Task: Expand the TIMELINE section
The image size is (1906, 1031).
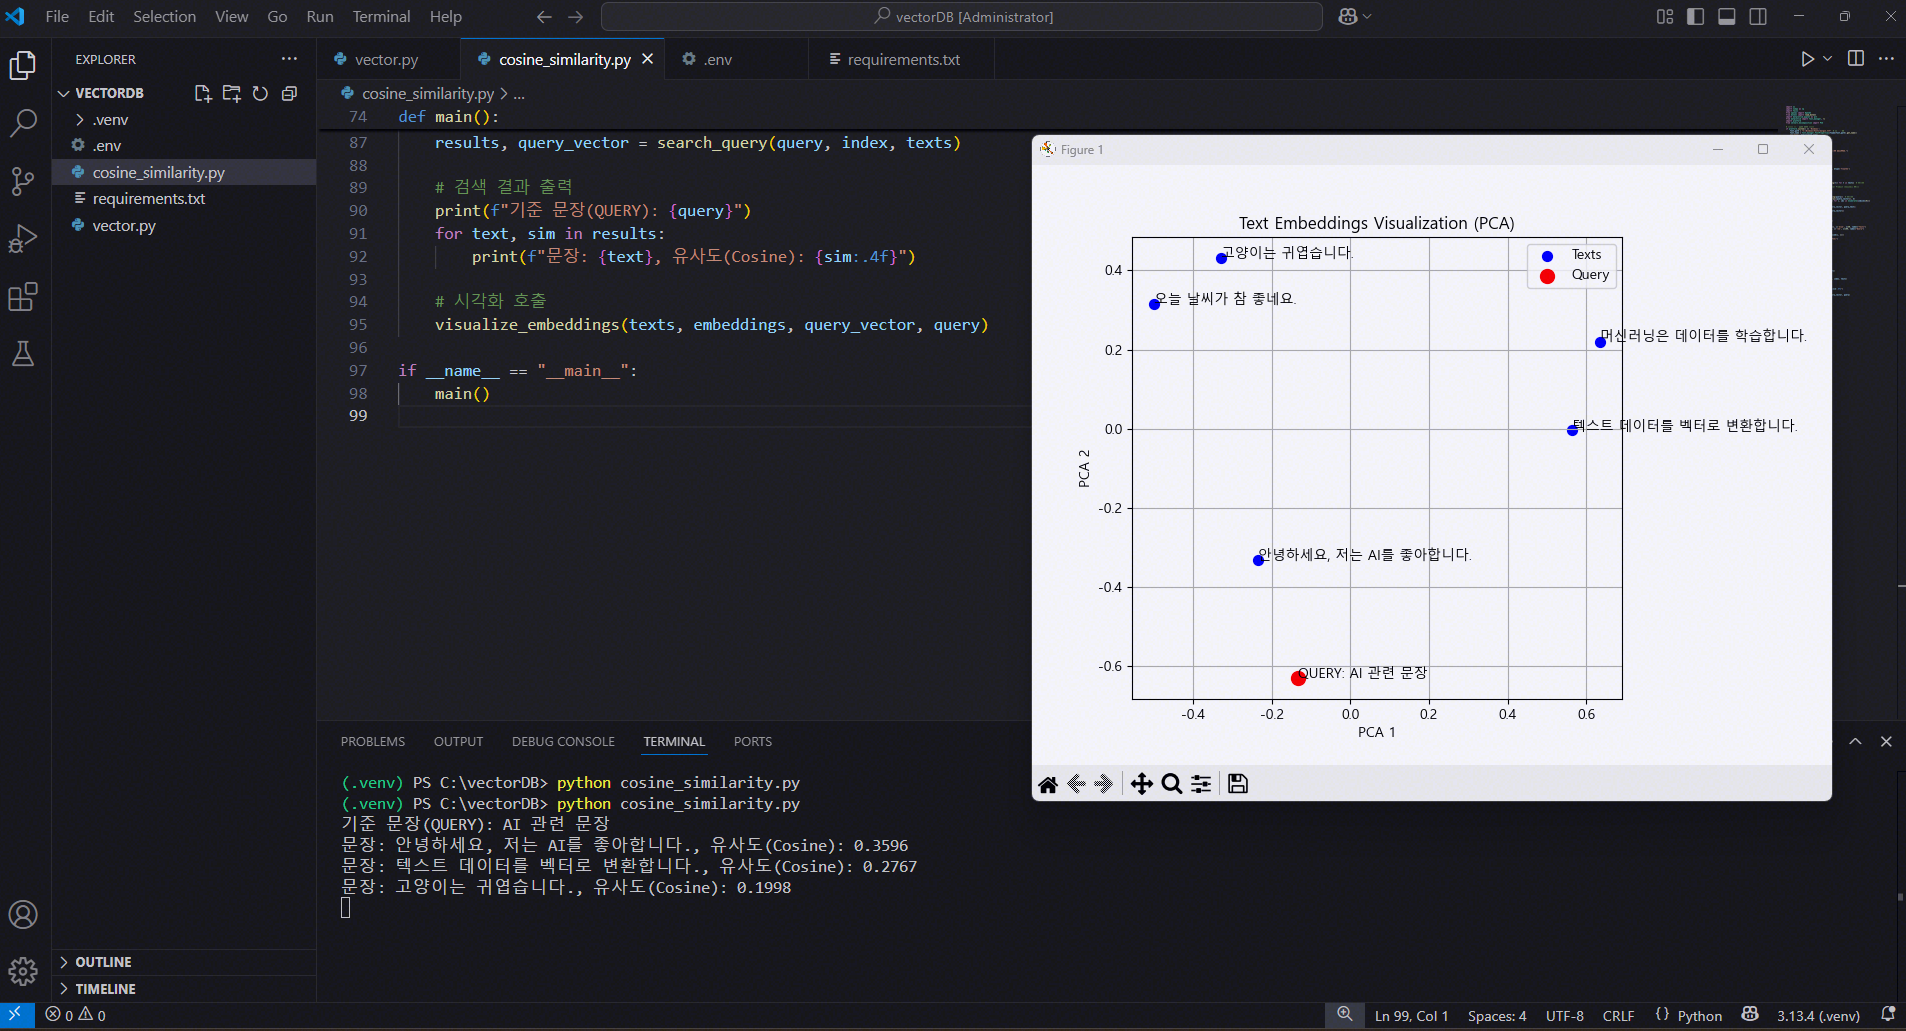Action: (105, 989)
